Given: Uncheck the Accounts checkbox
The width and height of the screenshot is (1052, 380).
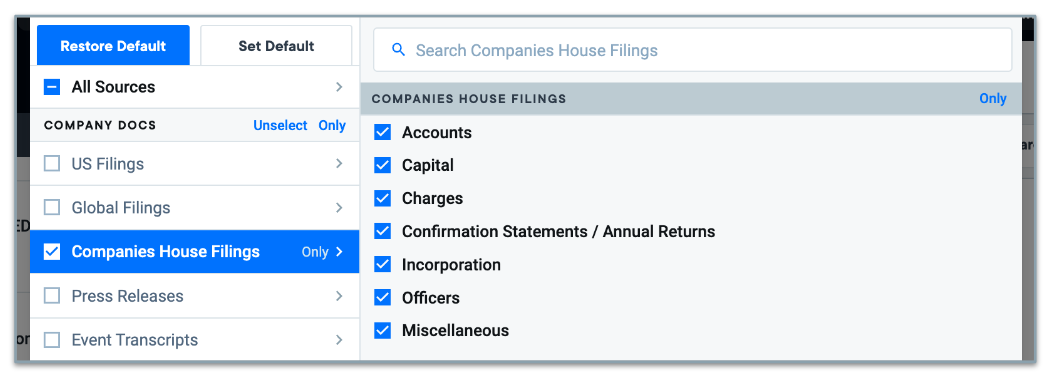Looking at the screenshot, I should (382, 132).
